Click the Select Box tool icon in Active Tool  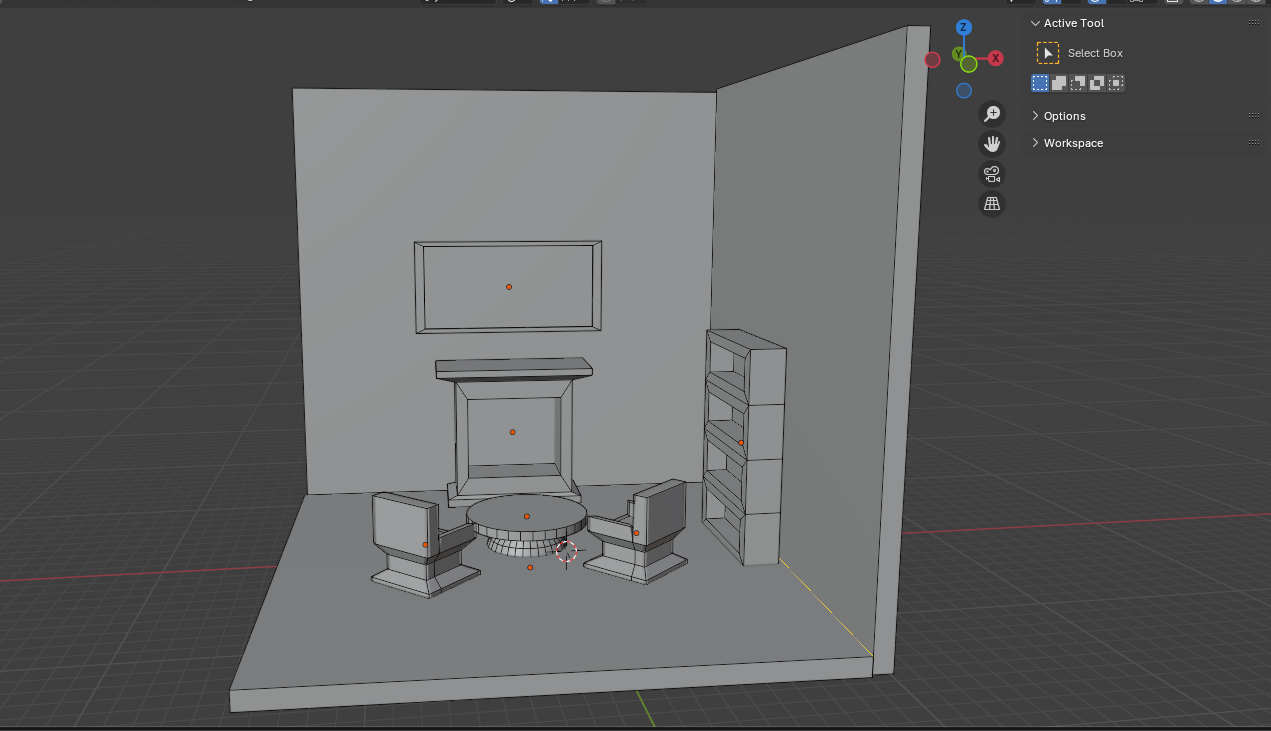[1048, 53]
